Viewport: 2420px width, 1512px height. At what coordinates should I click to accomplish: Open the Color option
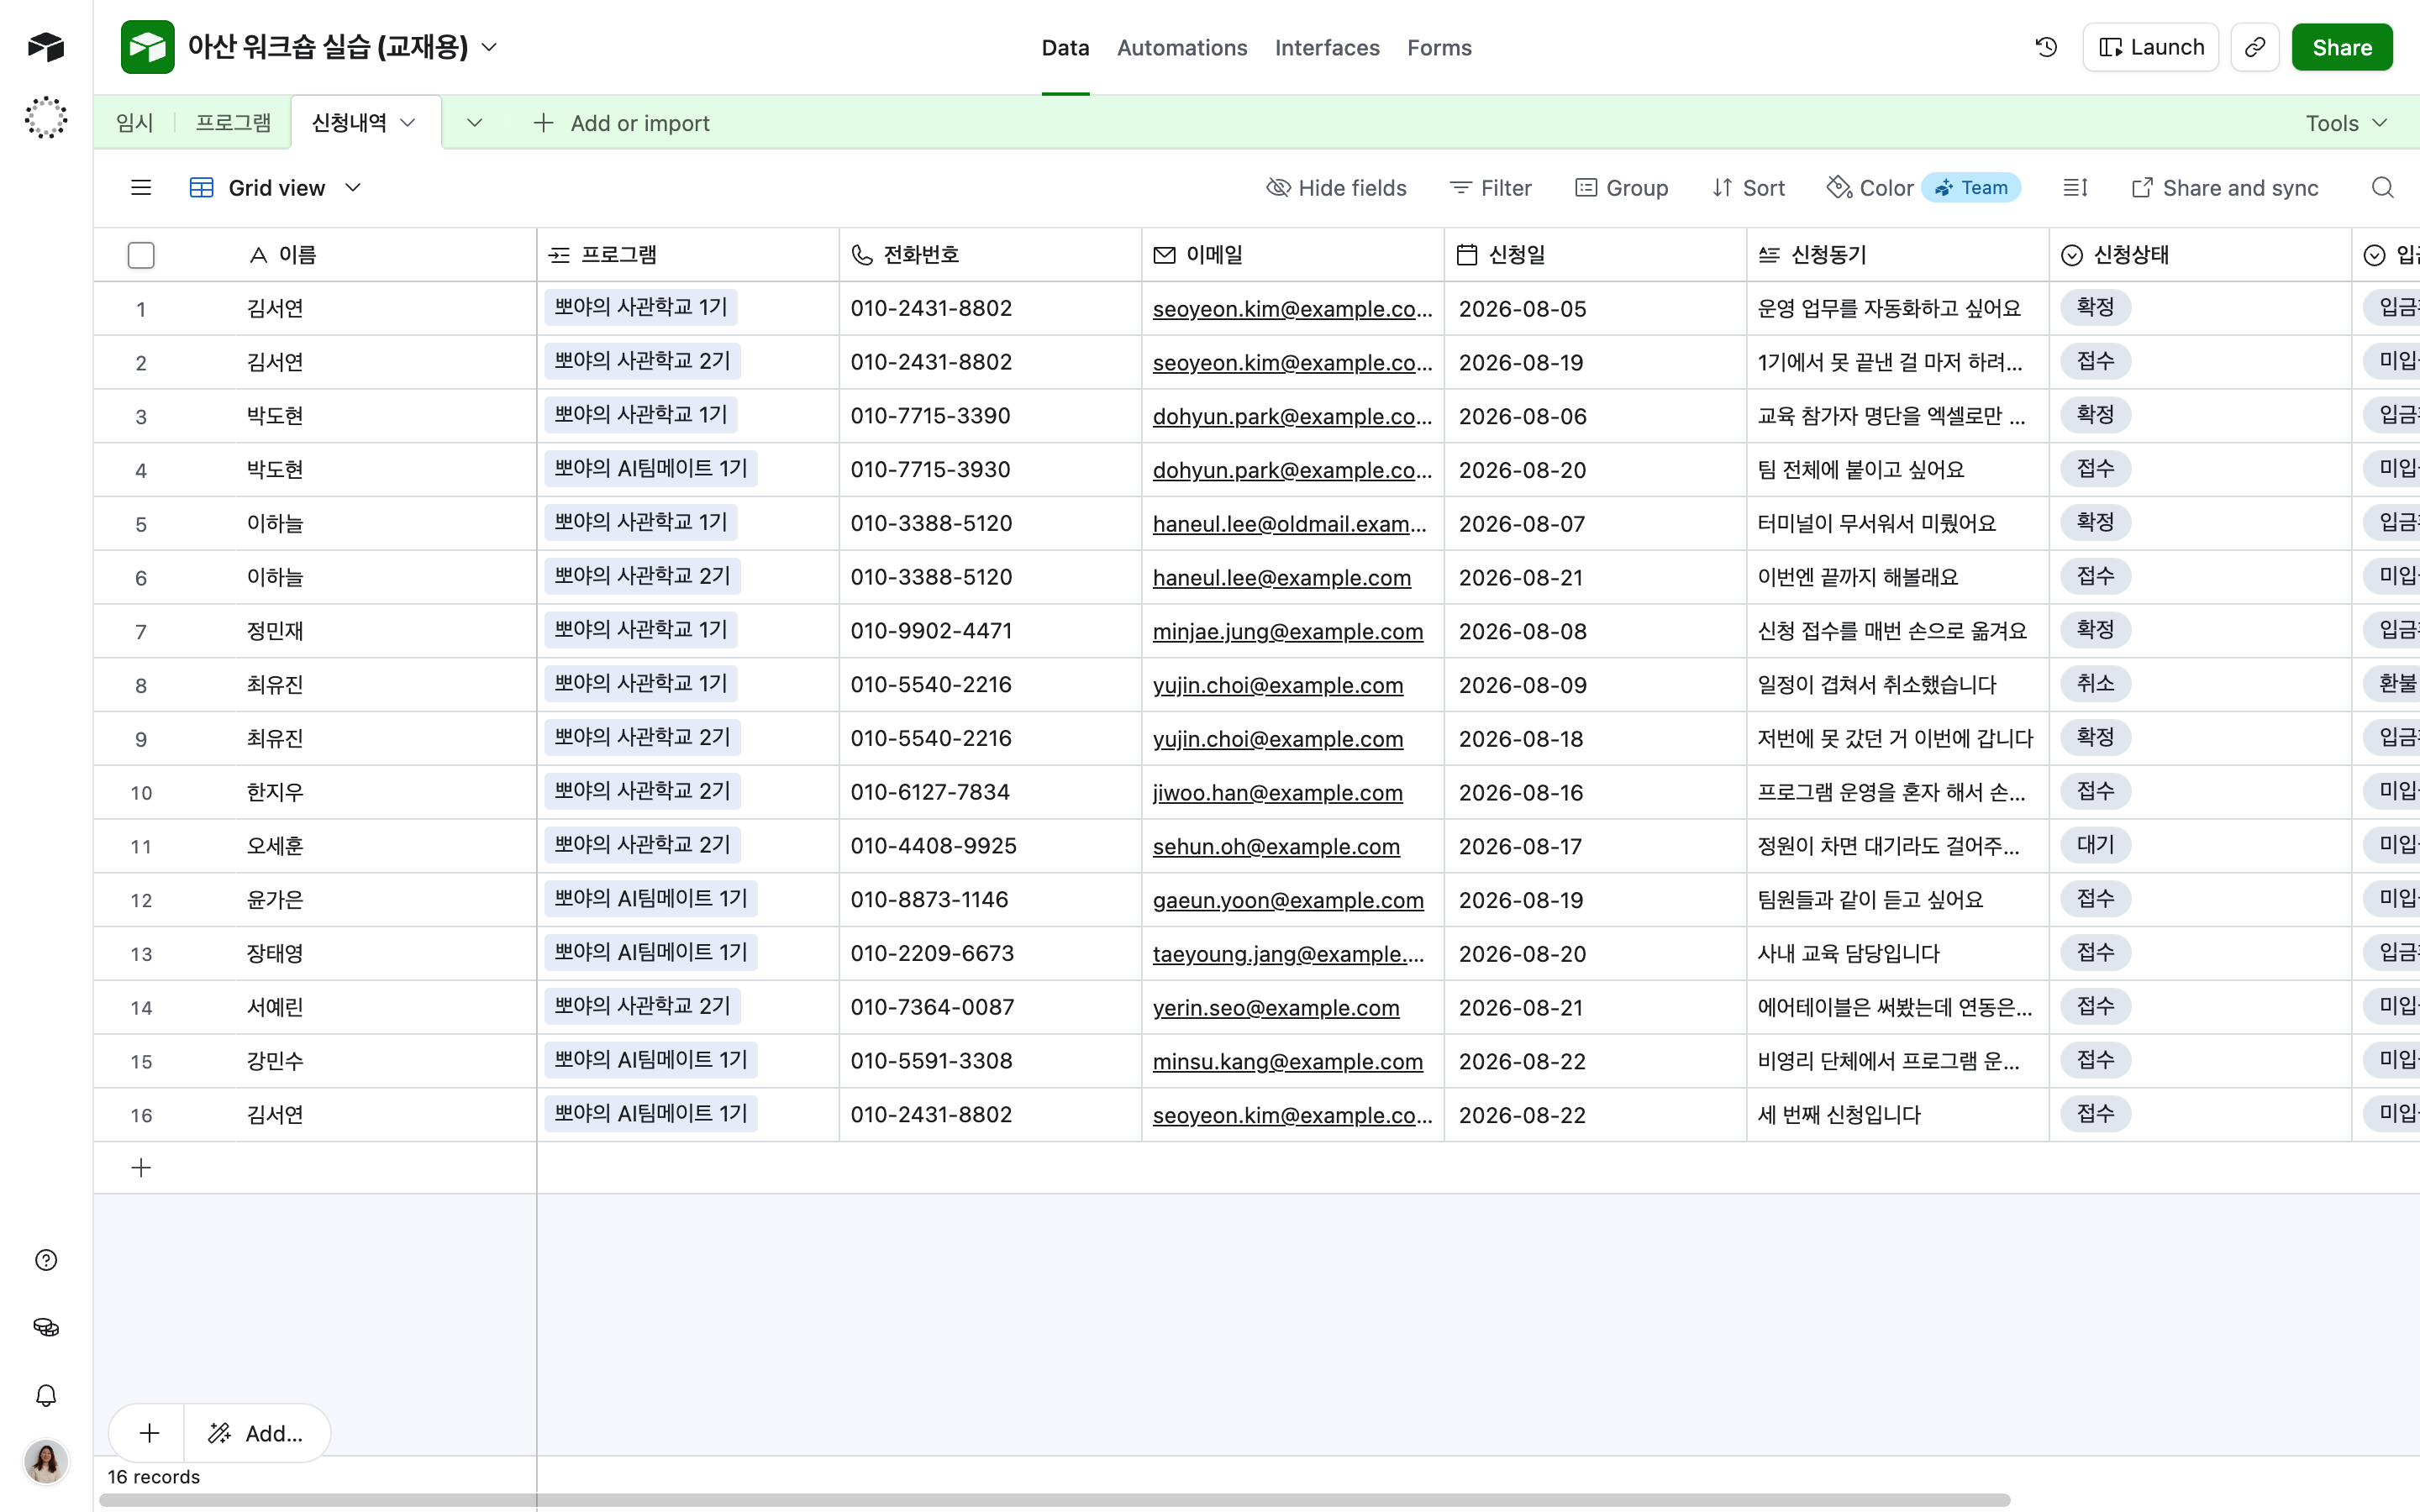[1870, 188]
